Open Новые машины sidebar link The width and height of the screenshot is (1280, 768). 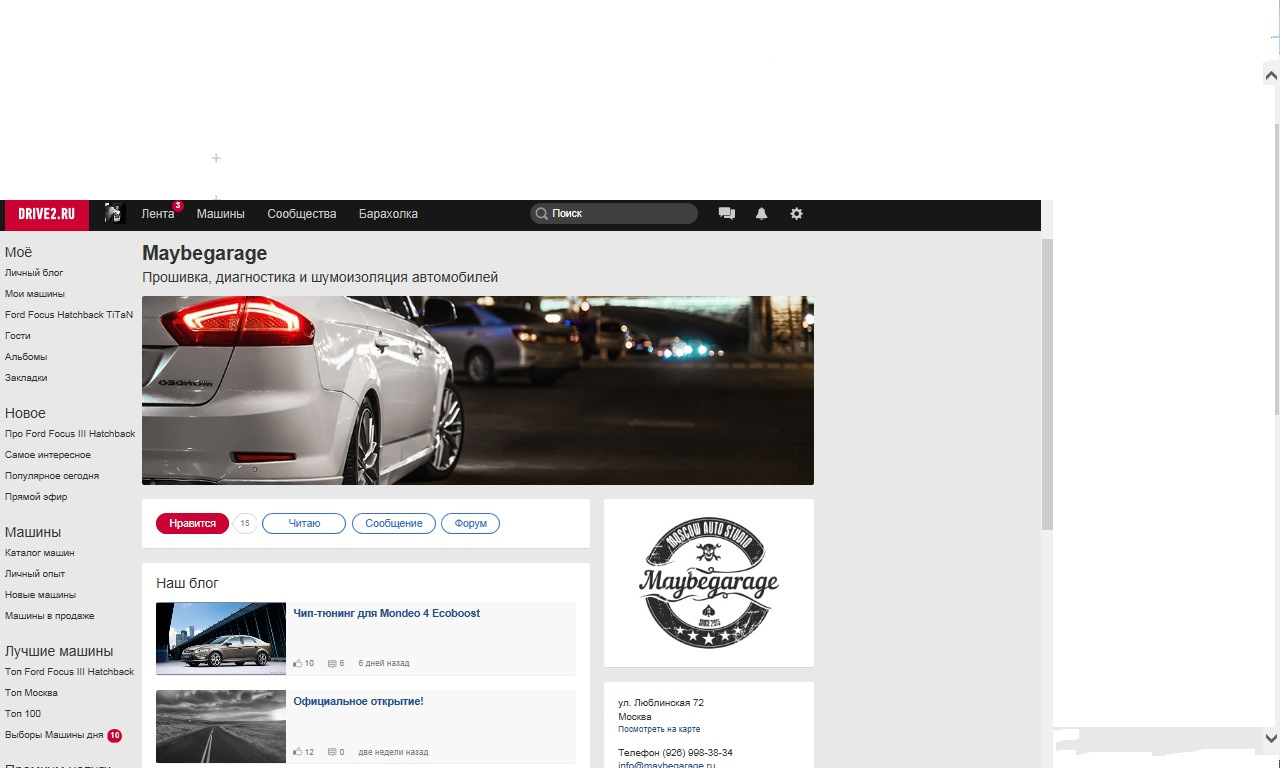tap(40, 595)
